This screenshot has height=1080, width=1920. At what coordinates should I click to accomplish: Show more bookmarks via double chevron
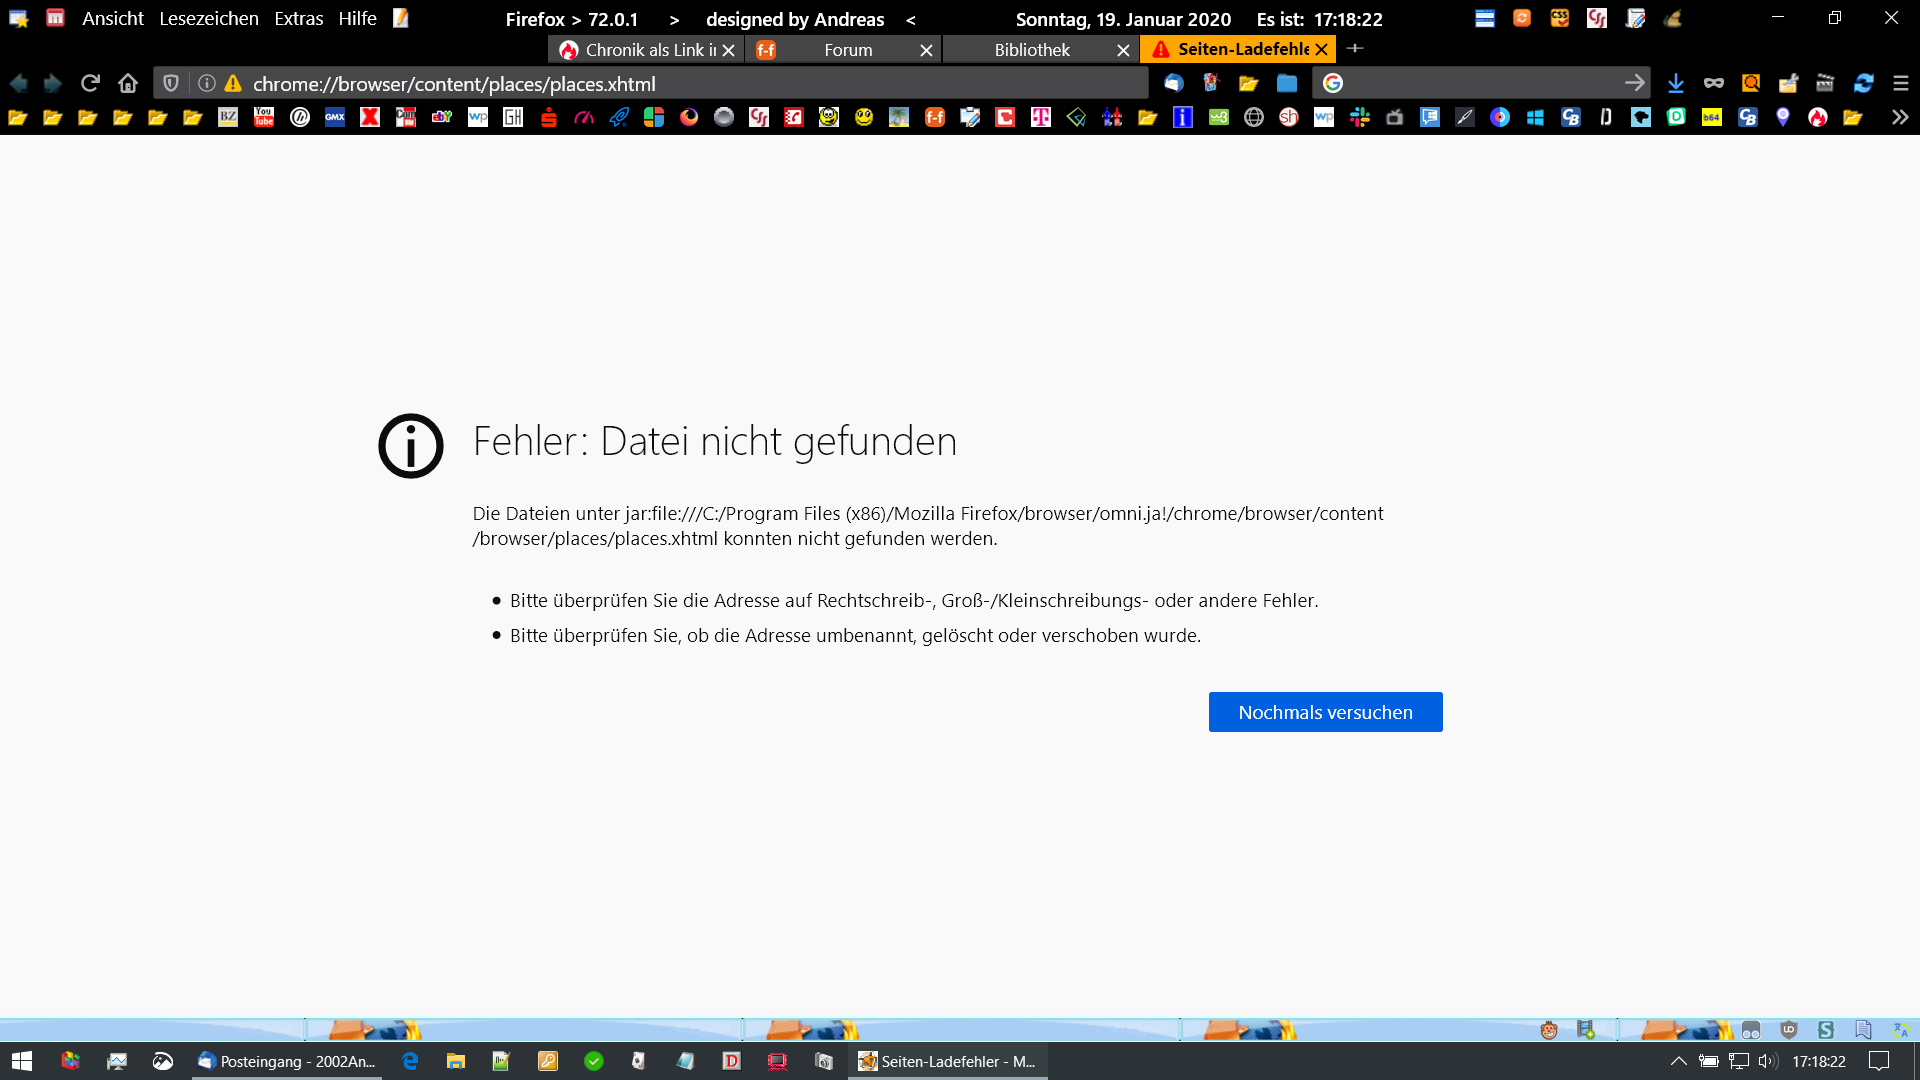(x=1900, y=117)
